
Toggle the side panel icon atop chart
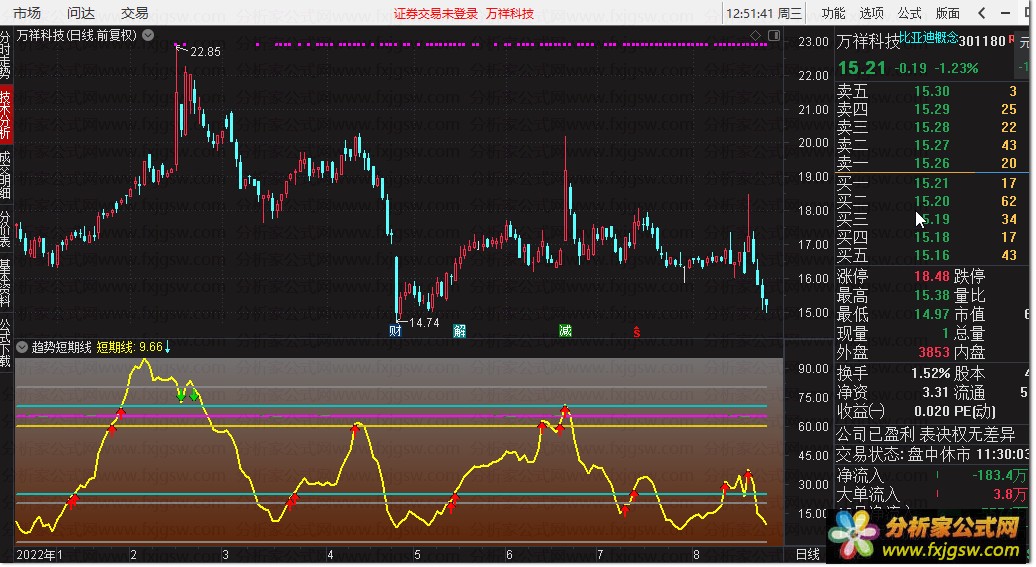point(774,35)
